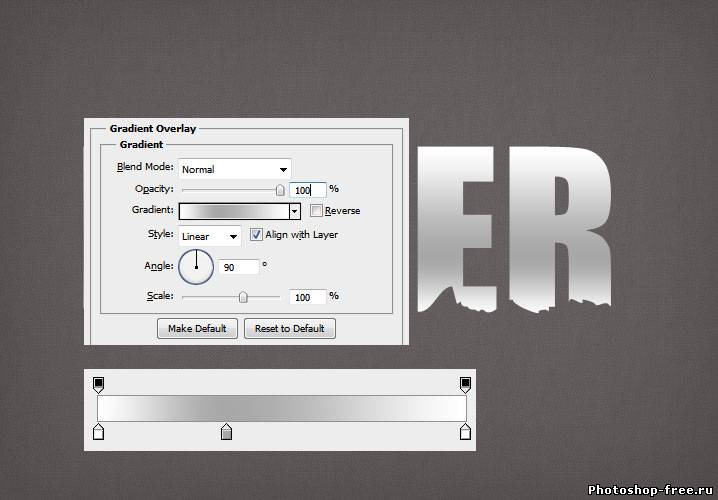The width and height of the screenshot is (718, 500).
Task: Click the Angle dial control
Action: pyautogui.click(x=197, y=266)
